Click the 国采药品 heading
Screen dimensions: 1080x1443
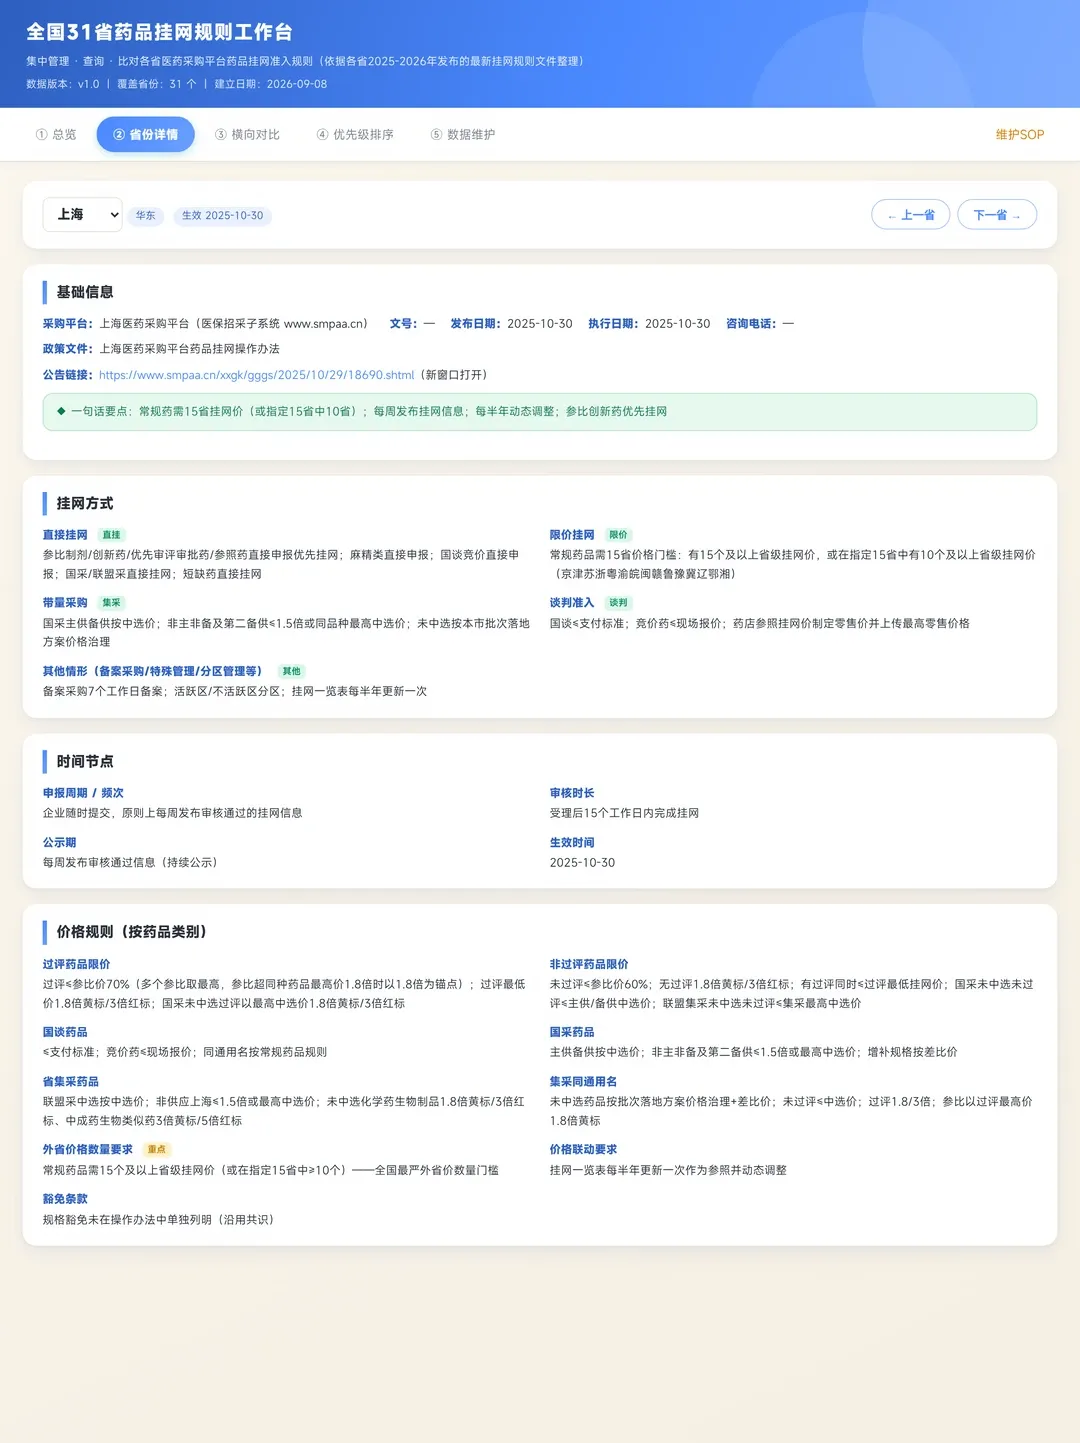click(x=572, y=1032)
